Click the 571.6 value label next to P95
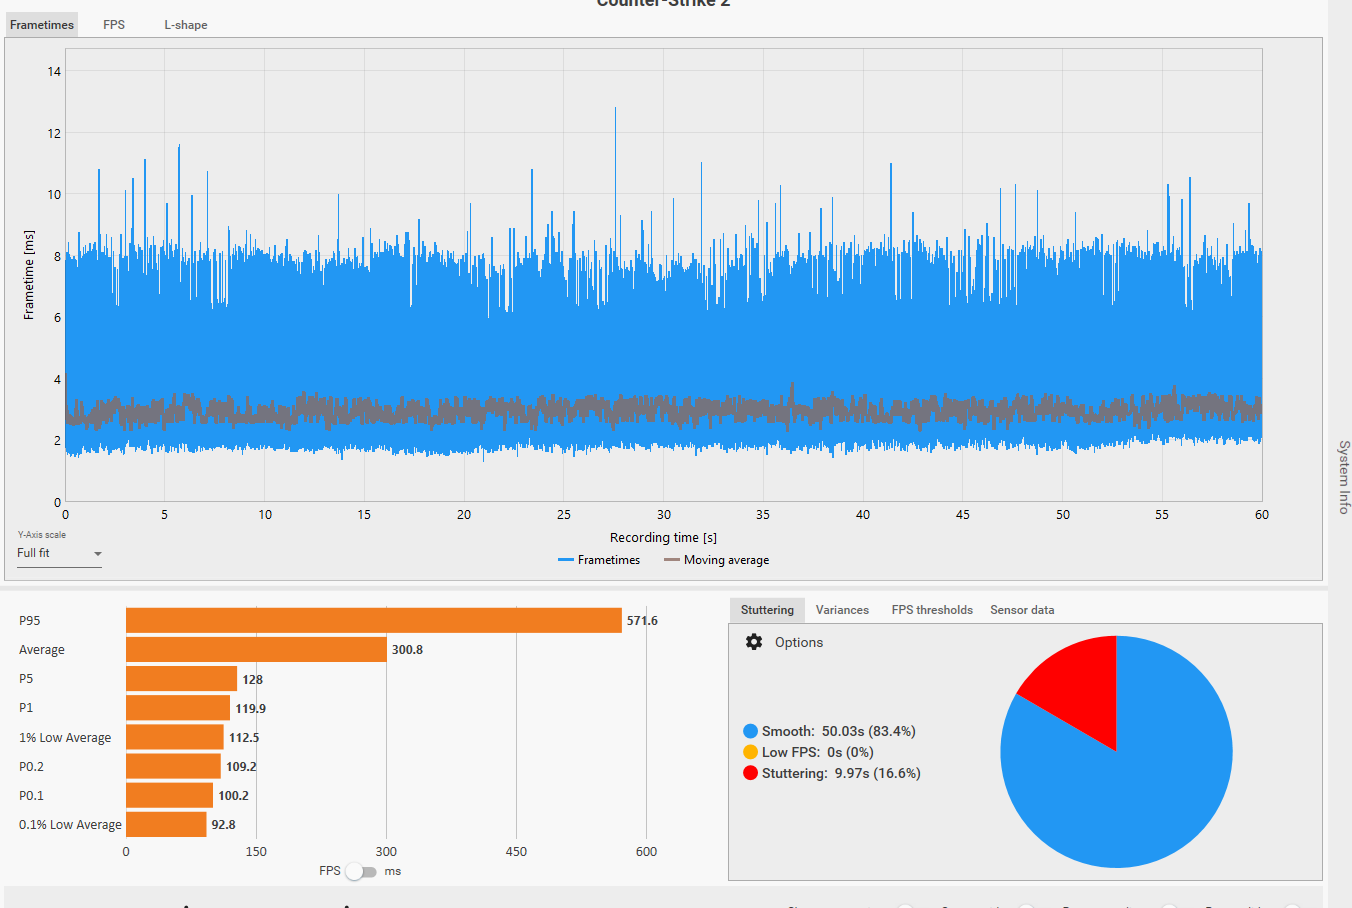 coord(642,621)
